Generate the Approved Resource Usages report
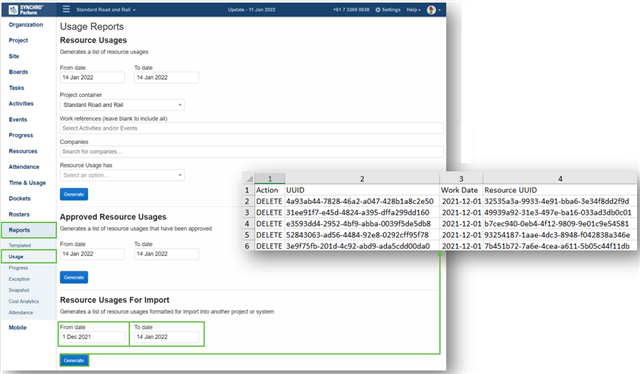The width and height of the screenshot is (640, 374). point(74,277)
